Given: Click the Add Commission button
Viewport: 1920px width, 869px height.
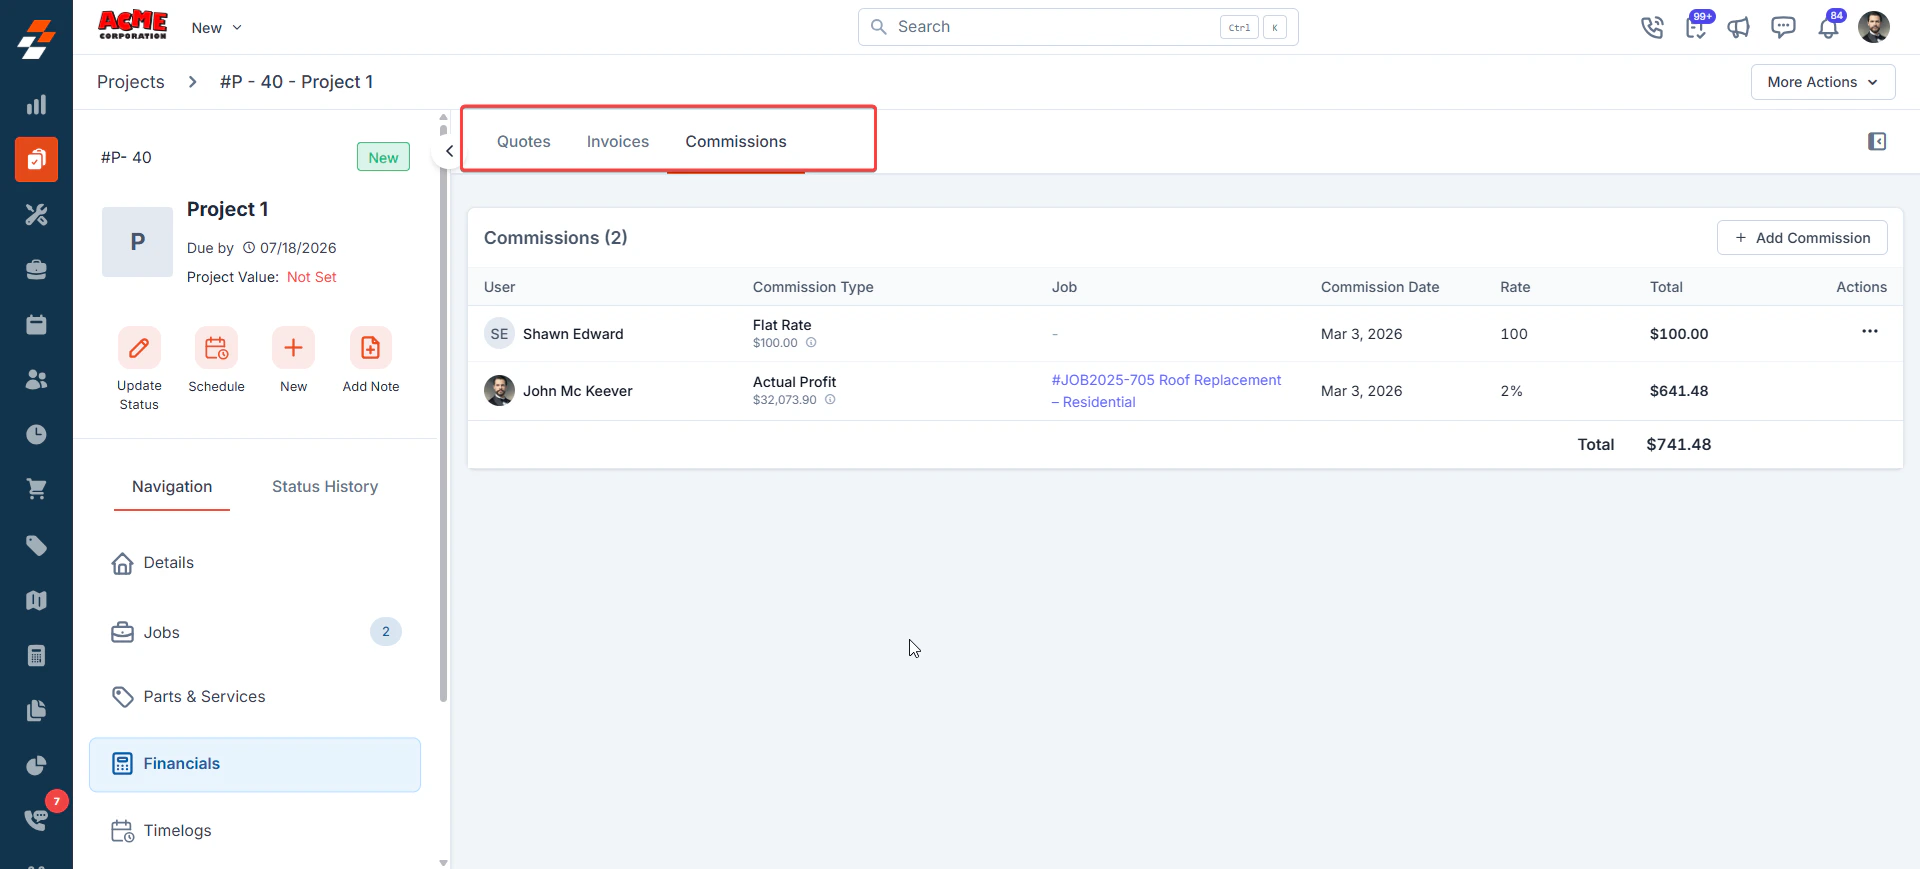Looking at the screenshot, I should tap(1802, 237).
